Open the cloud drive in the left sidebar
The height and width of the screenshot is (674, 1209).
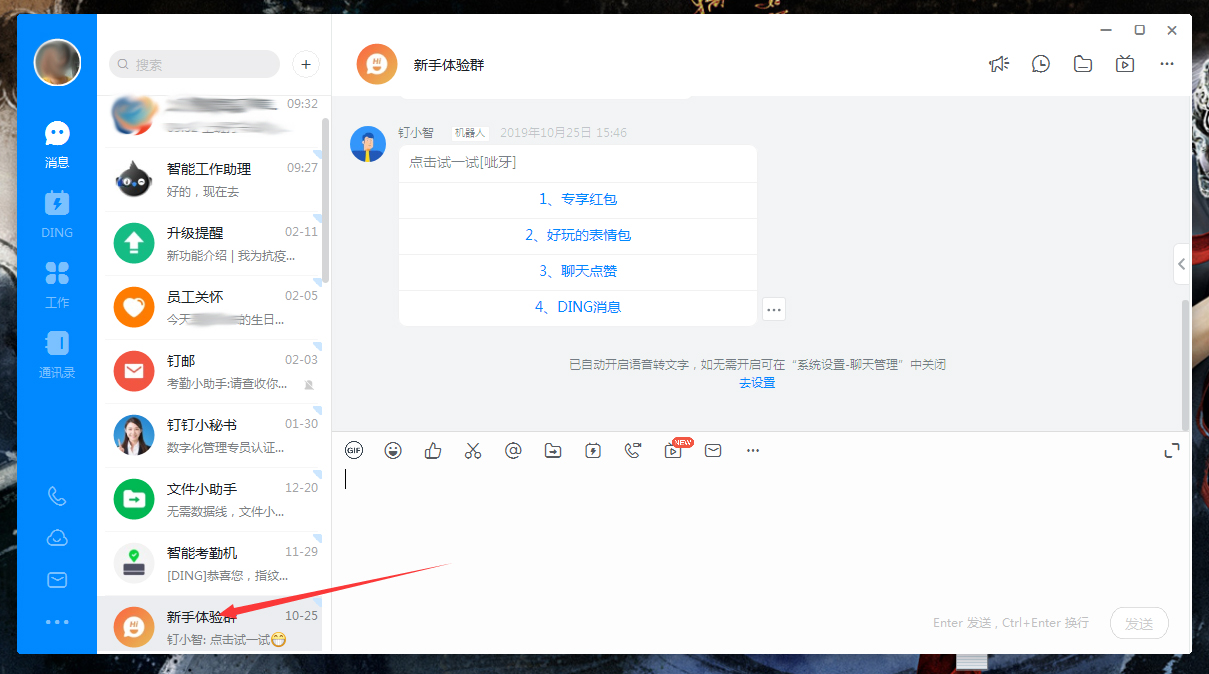[x=57, y=537]
